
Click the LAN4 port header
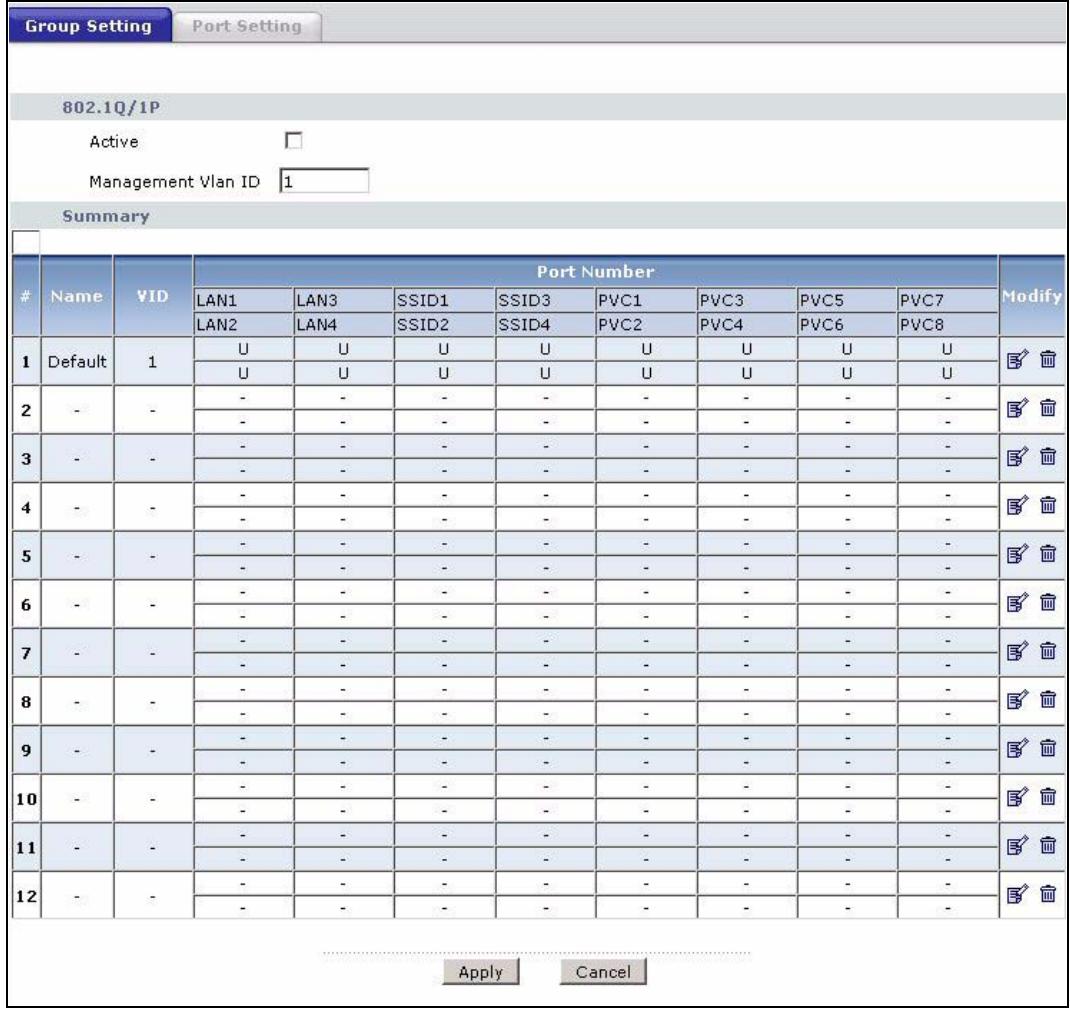pos(344,324)
